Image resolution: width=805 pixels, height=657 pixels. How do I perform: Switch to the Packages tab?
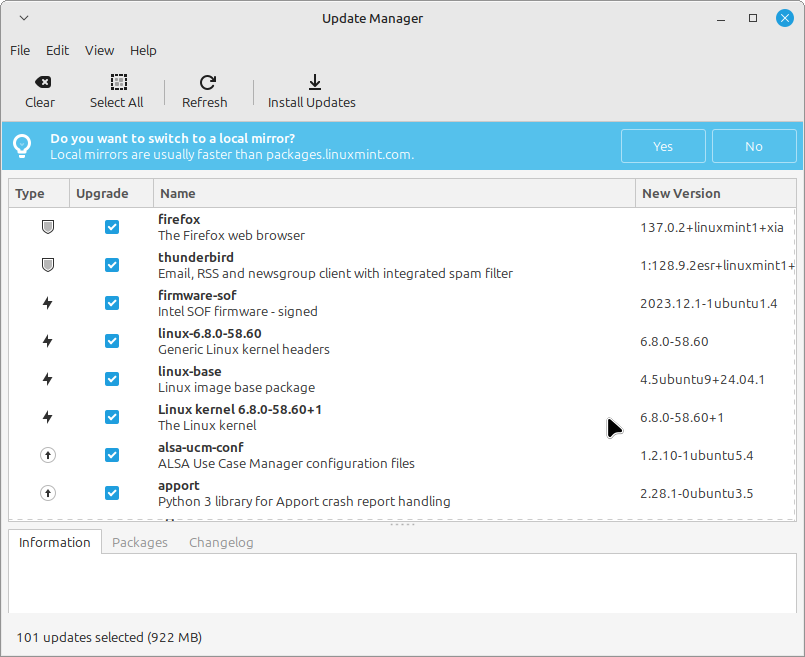(140, 542)
